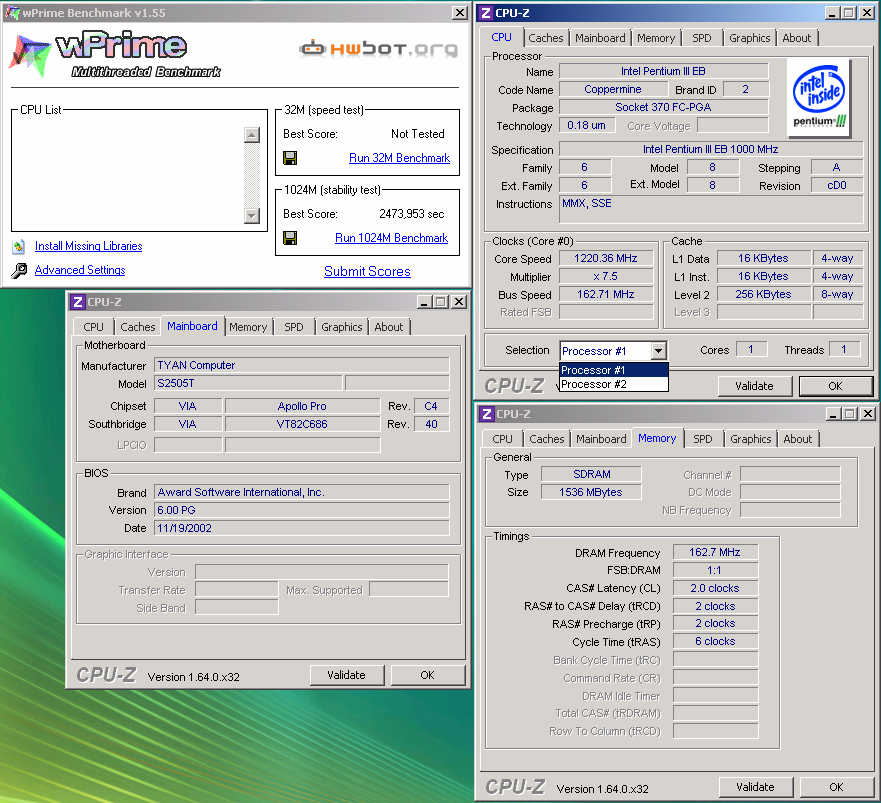Viewport: 881px width, 803px height.
Task: Expand the Processor Selection dropdown arrow
Action: [x=659, y=351]
